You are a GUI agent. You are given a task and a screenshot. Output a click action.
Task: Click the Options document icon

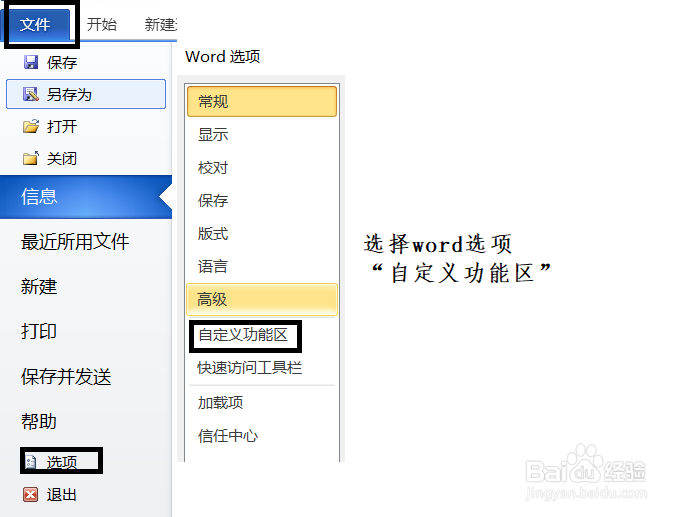click(x=31, y=462)
